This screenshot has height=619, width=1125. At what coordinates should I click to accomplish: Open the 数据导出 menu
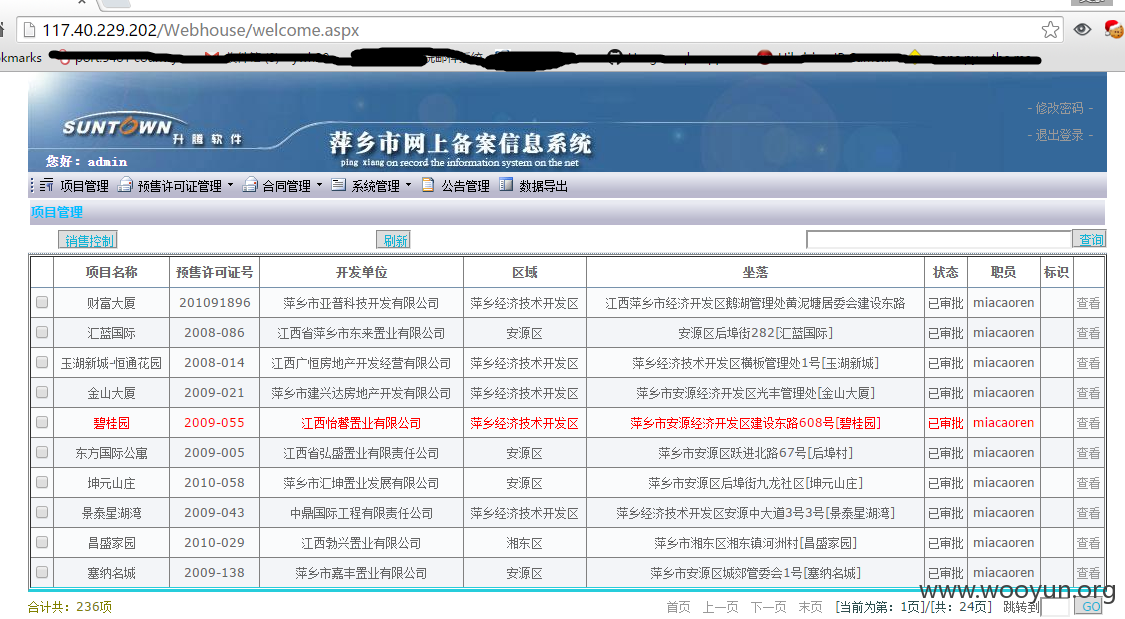click(x=543, y=186)
